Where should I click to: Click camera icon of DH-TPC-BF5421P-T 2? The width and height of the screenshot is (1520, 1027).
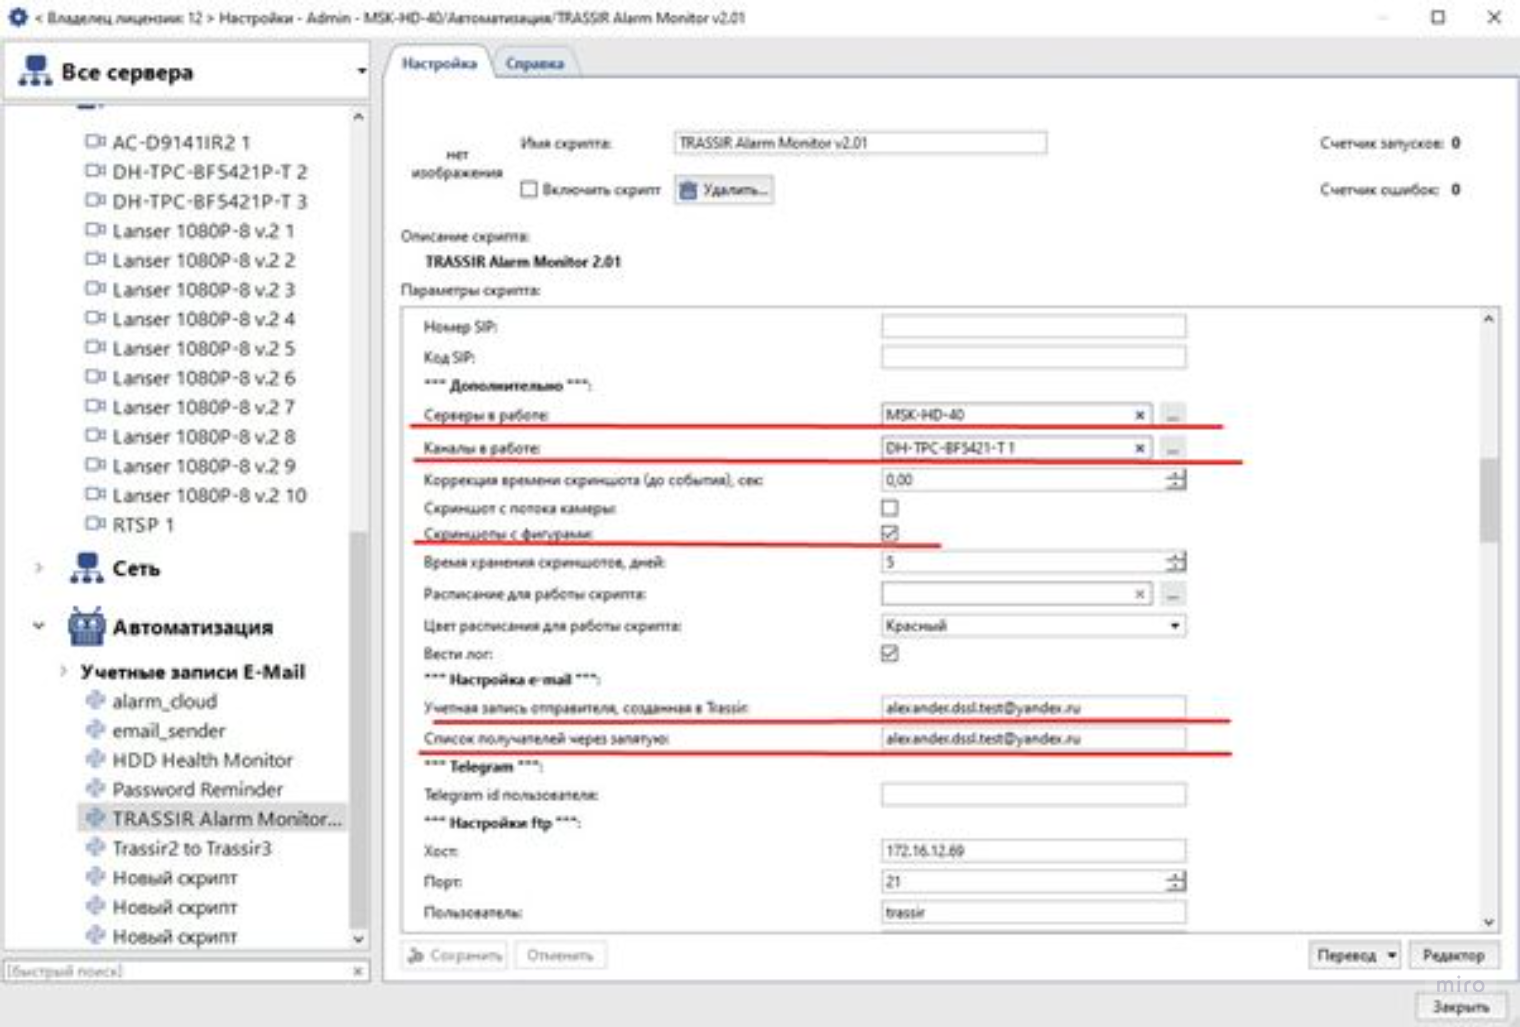coord(95,171)
